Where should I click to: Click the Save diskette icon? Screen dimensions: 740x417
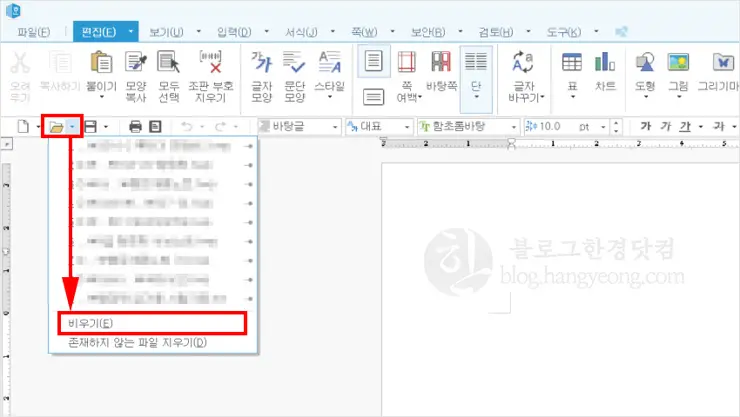click(90, 126)
